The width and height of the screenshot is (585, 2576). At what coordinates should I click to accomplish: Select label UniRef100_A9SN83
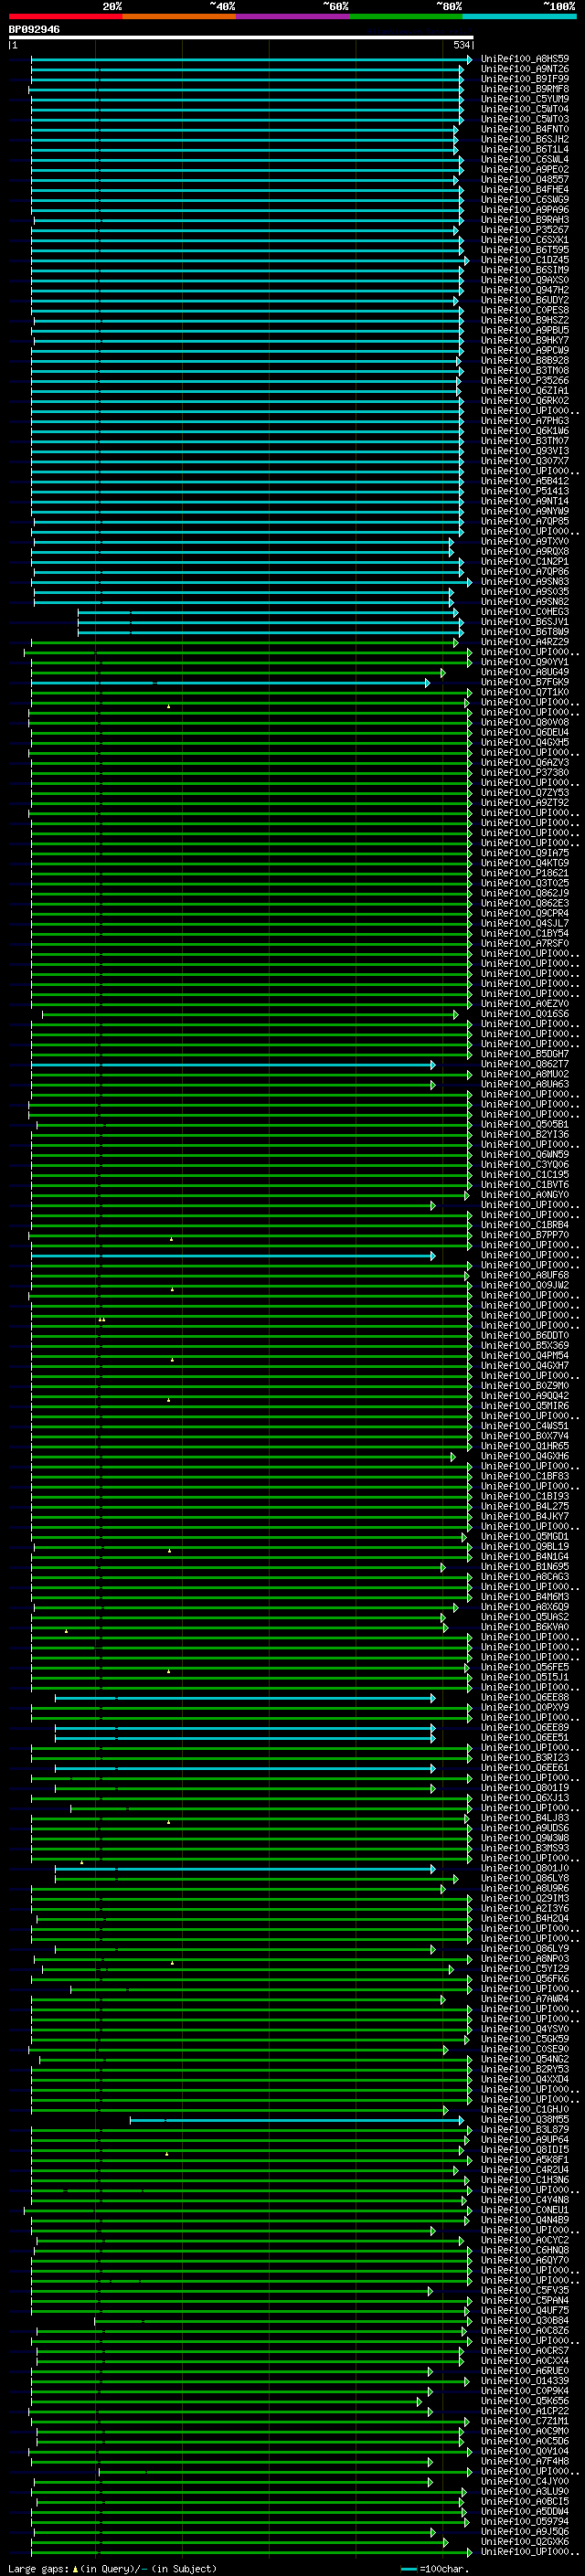pyautogui.click(x=525, y=582)
